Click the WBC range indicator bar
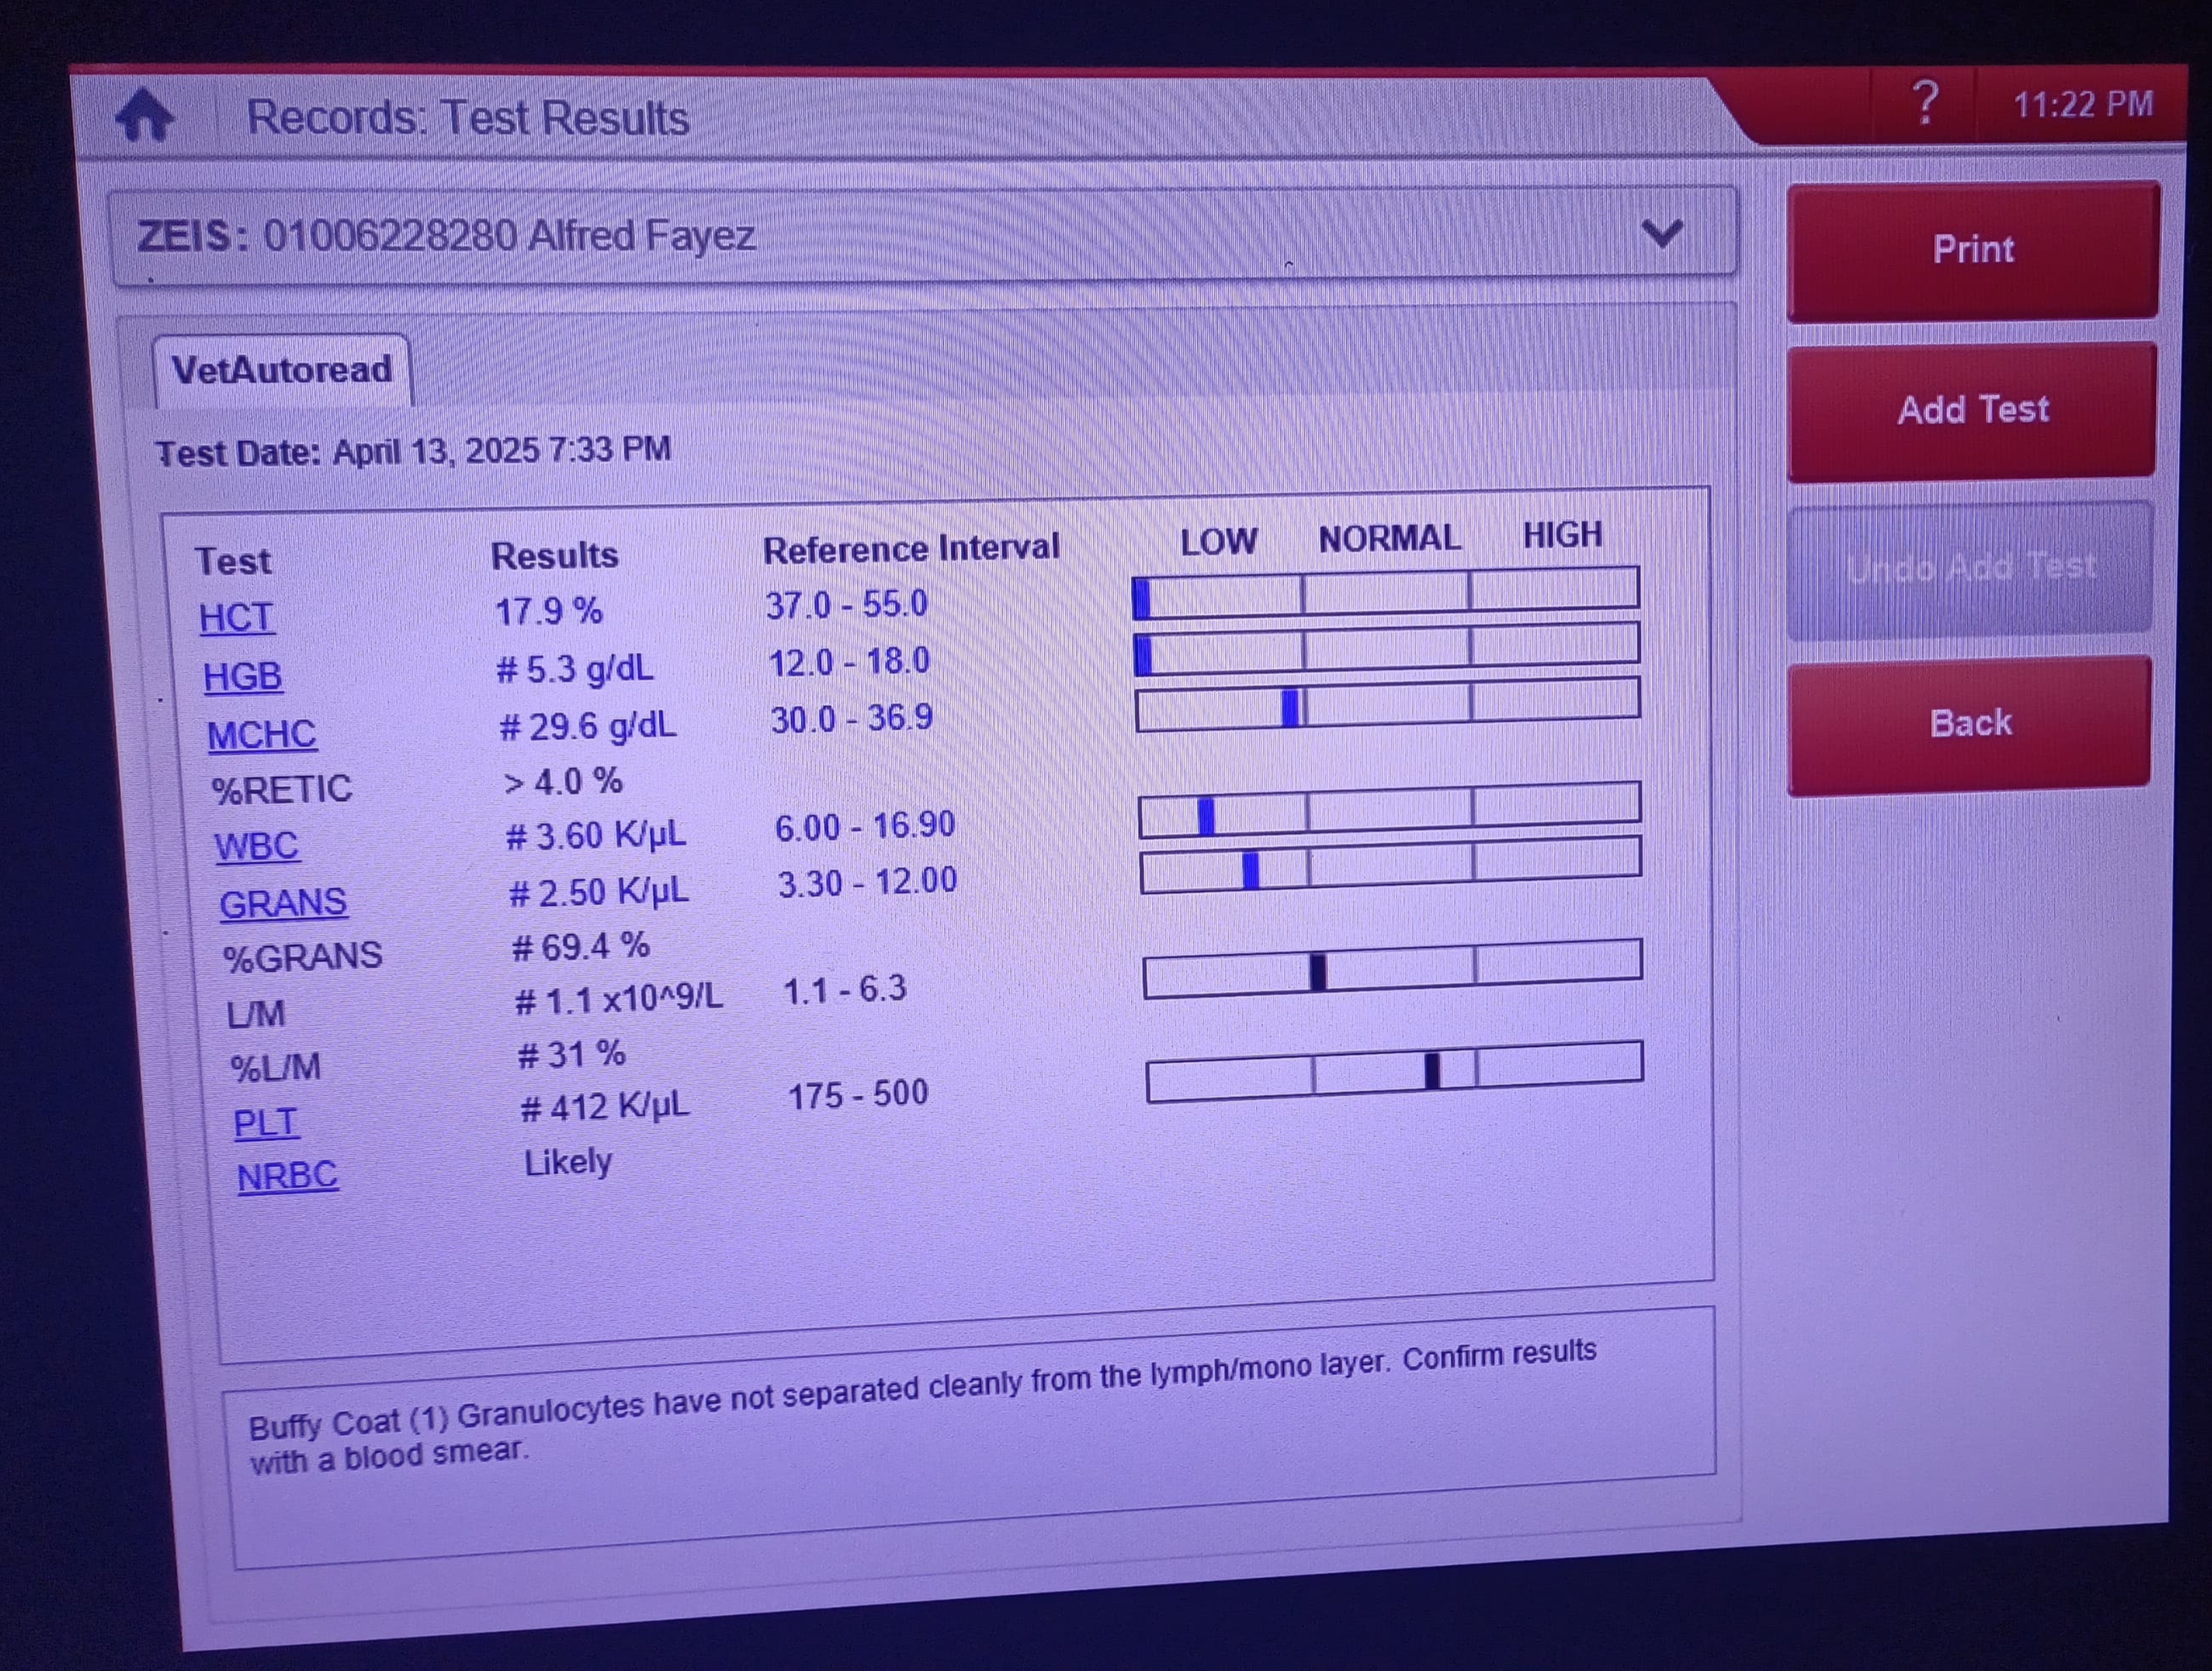 point(1389,808)
